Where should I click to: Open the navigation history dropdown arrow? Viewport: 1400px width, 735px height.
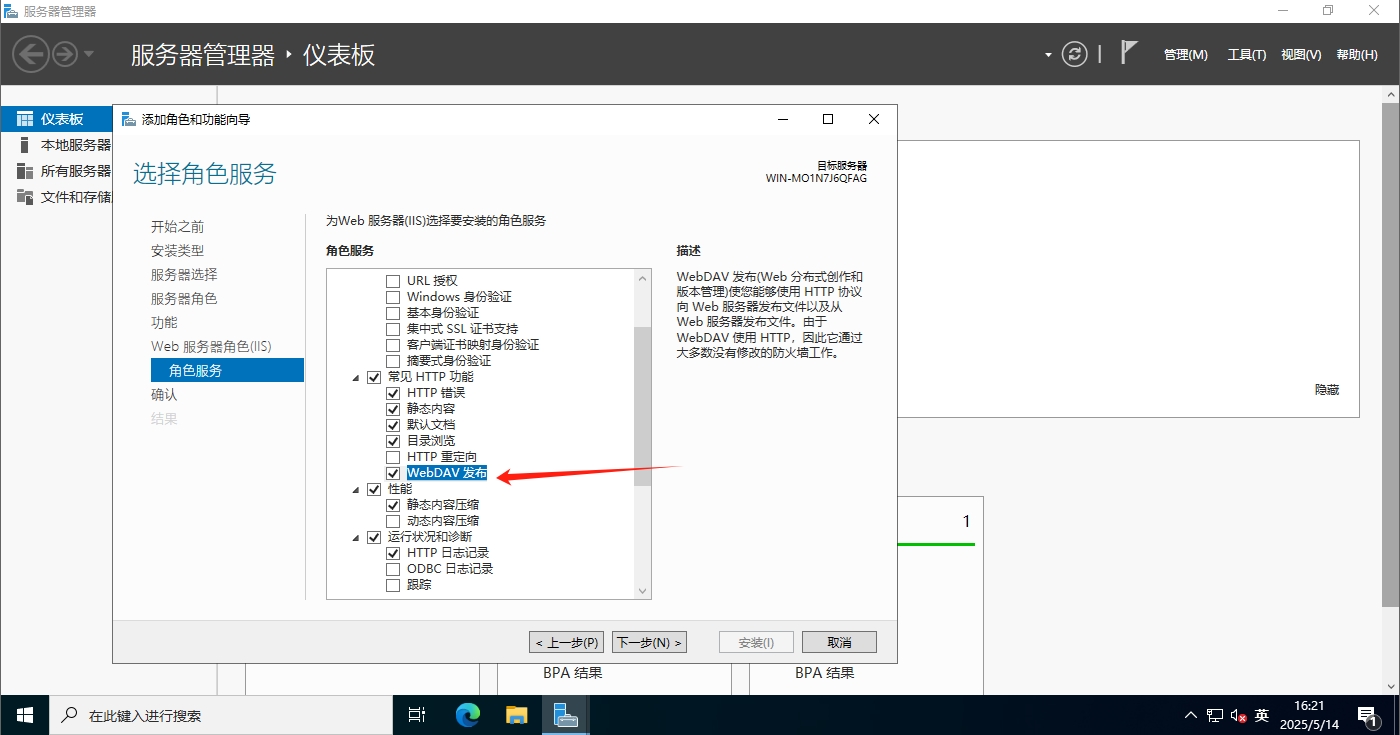click(89, 54)
